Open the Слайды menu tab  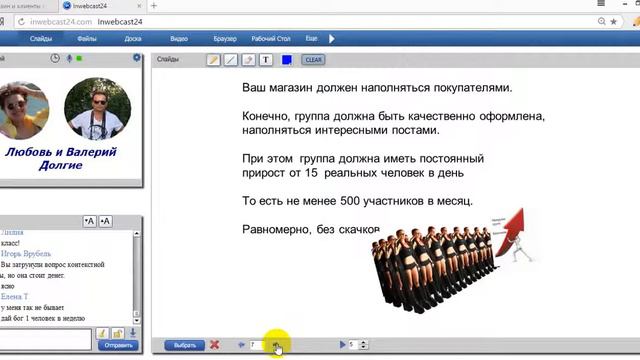pos(41,39)
